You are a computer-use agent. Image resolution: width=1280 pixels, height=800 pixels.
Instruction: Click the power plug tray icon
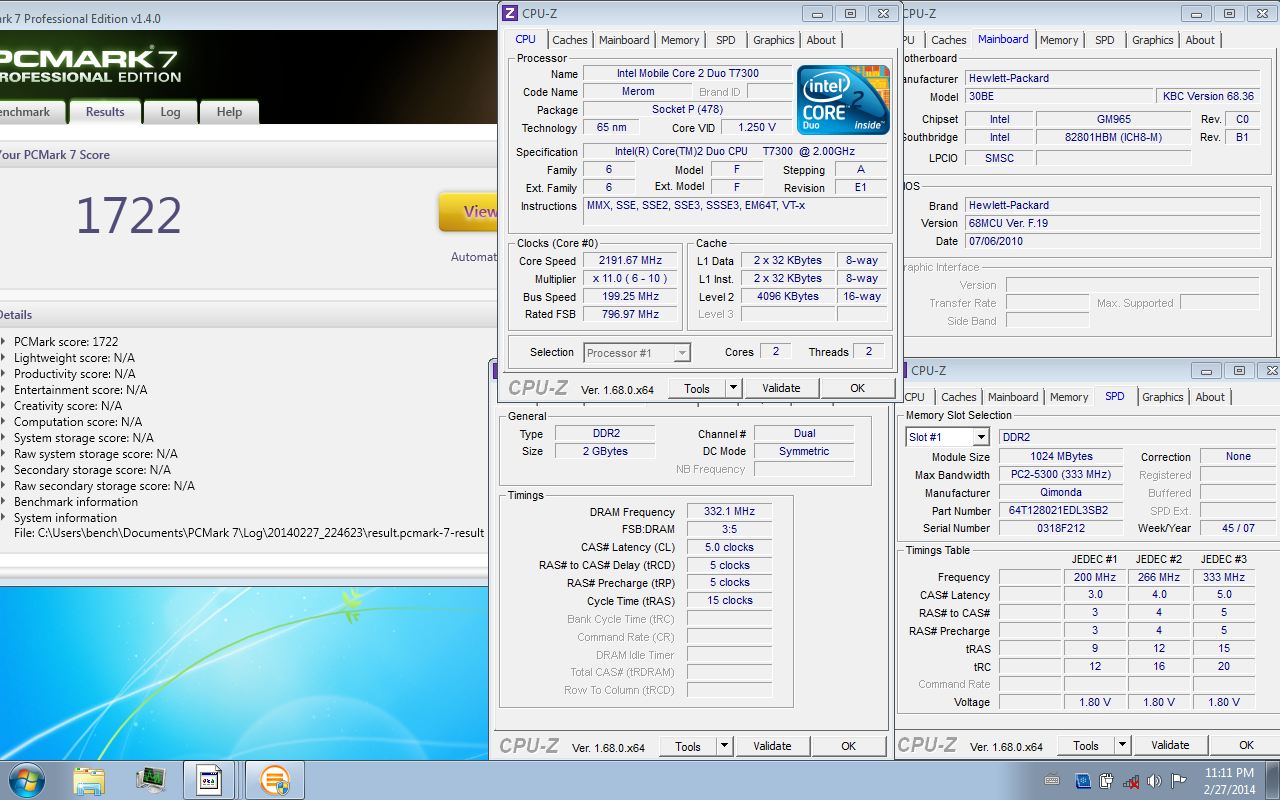pyautogui.click(x=1107, y=781)
